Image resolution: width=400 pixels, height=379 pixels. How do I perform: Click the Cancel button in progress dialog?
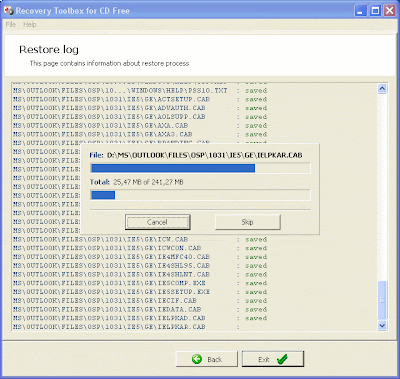coord(157,222)
